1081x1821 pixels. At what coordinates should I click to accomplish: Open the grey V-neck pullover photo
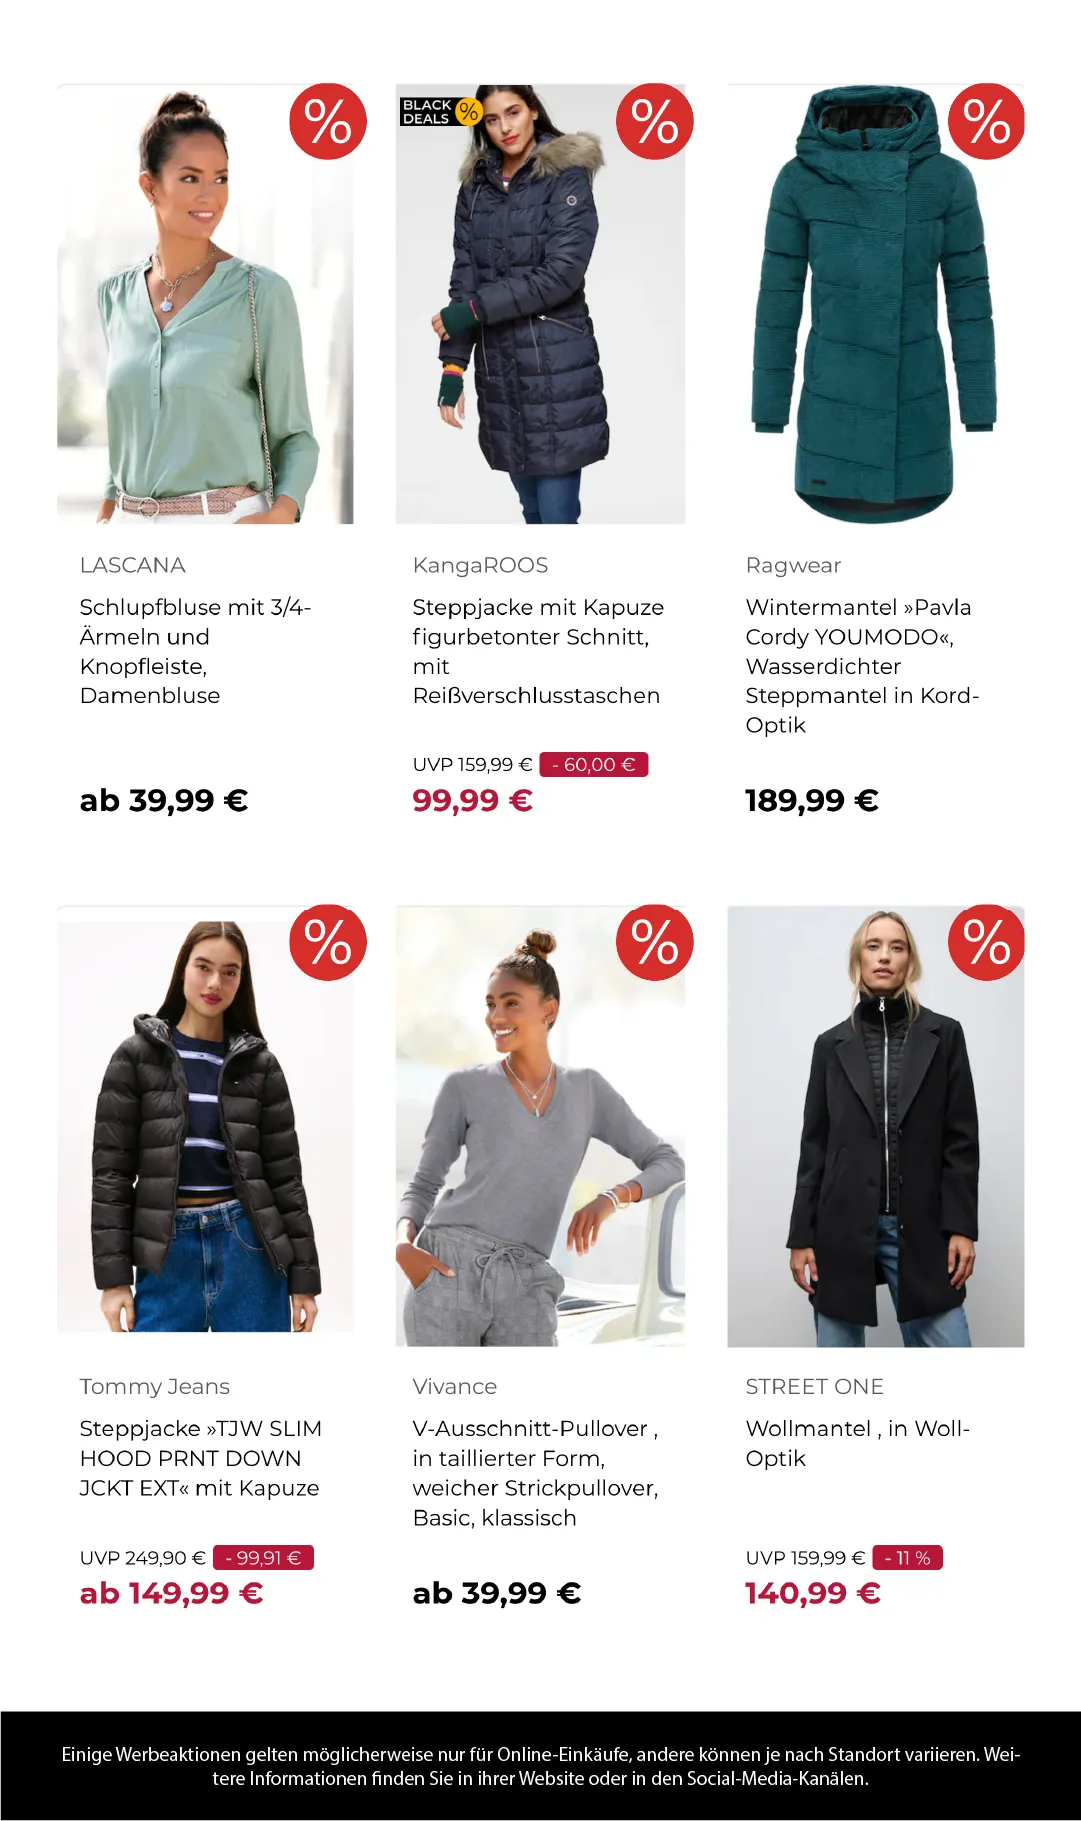540,1126
